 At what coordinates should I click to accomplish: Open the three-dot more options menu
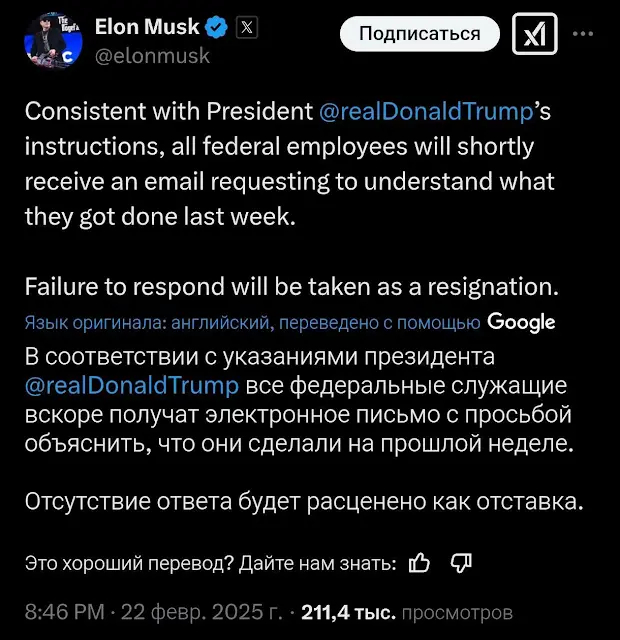[583, 34]
